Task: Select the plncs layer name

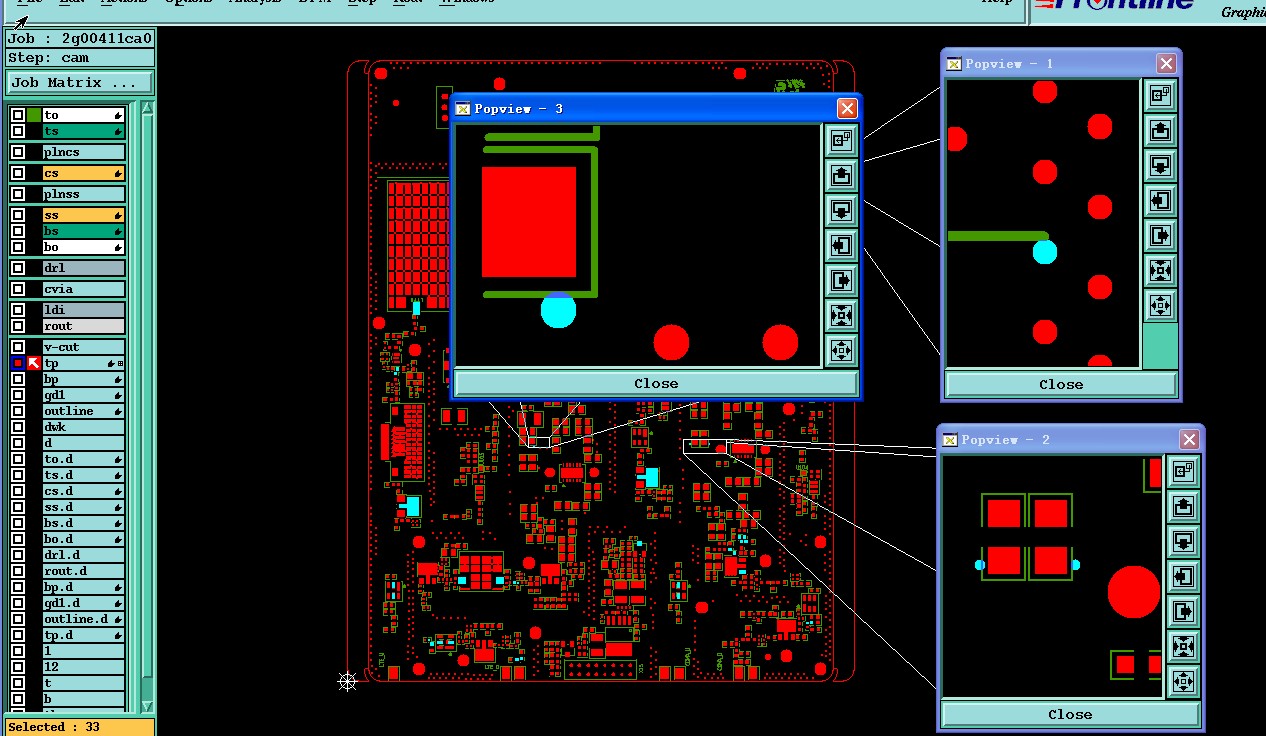Action: pos(84,152)
